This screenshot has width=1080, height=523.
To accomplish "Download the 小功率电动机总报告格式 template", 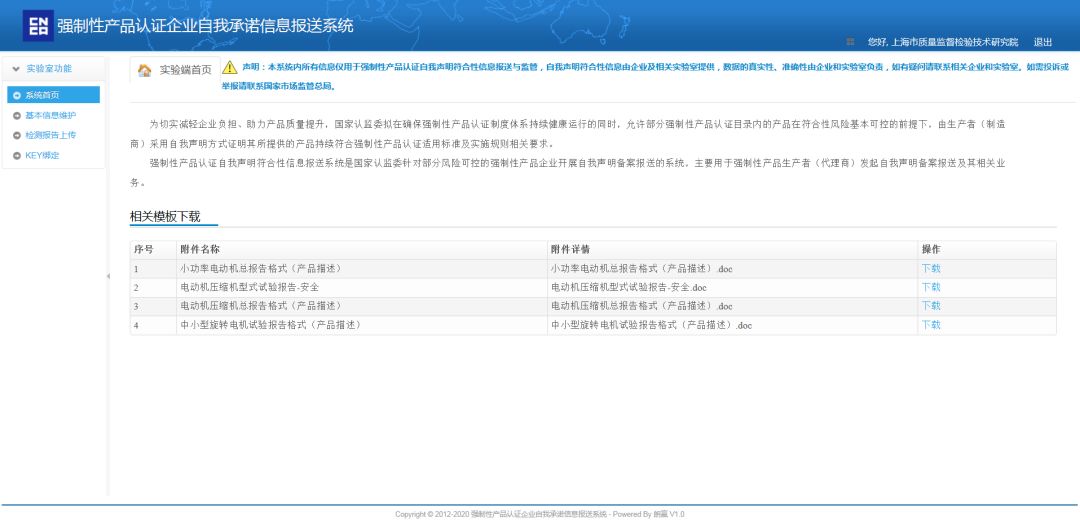I will tap(930, 268).
